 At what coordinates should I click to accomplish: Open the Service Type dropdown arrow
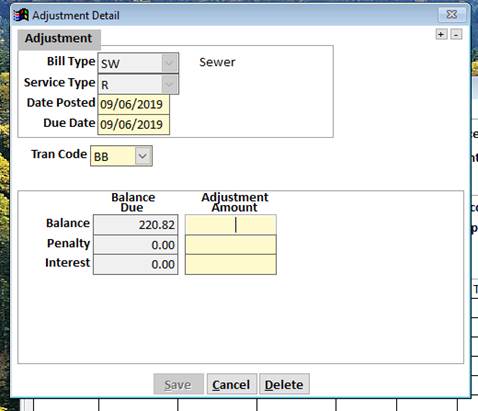tap(170, 84)
